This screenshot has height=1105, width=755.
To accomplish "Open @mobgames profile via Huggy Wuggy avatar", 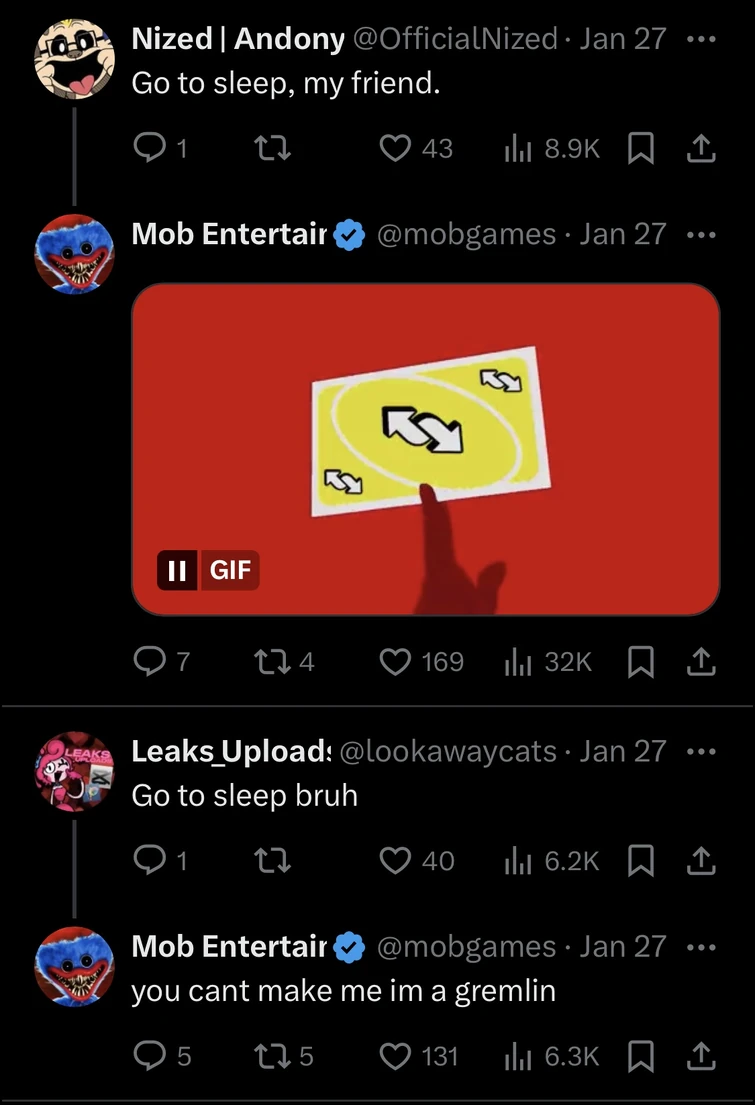I will click(75, 253).
